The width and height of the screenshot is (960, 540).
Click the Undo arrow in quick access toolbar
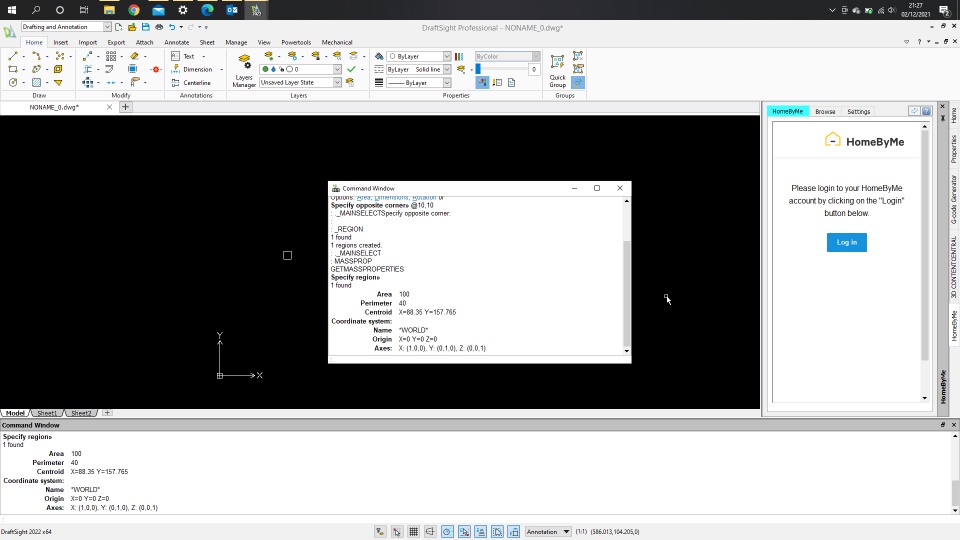click(172, 27)
